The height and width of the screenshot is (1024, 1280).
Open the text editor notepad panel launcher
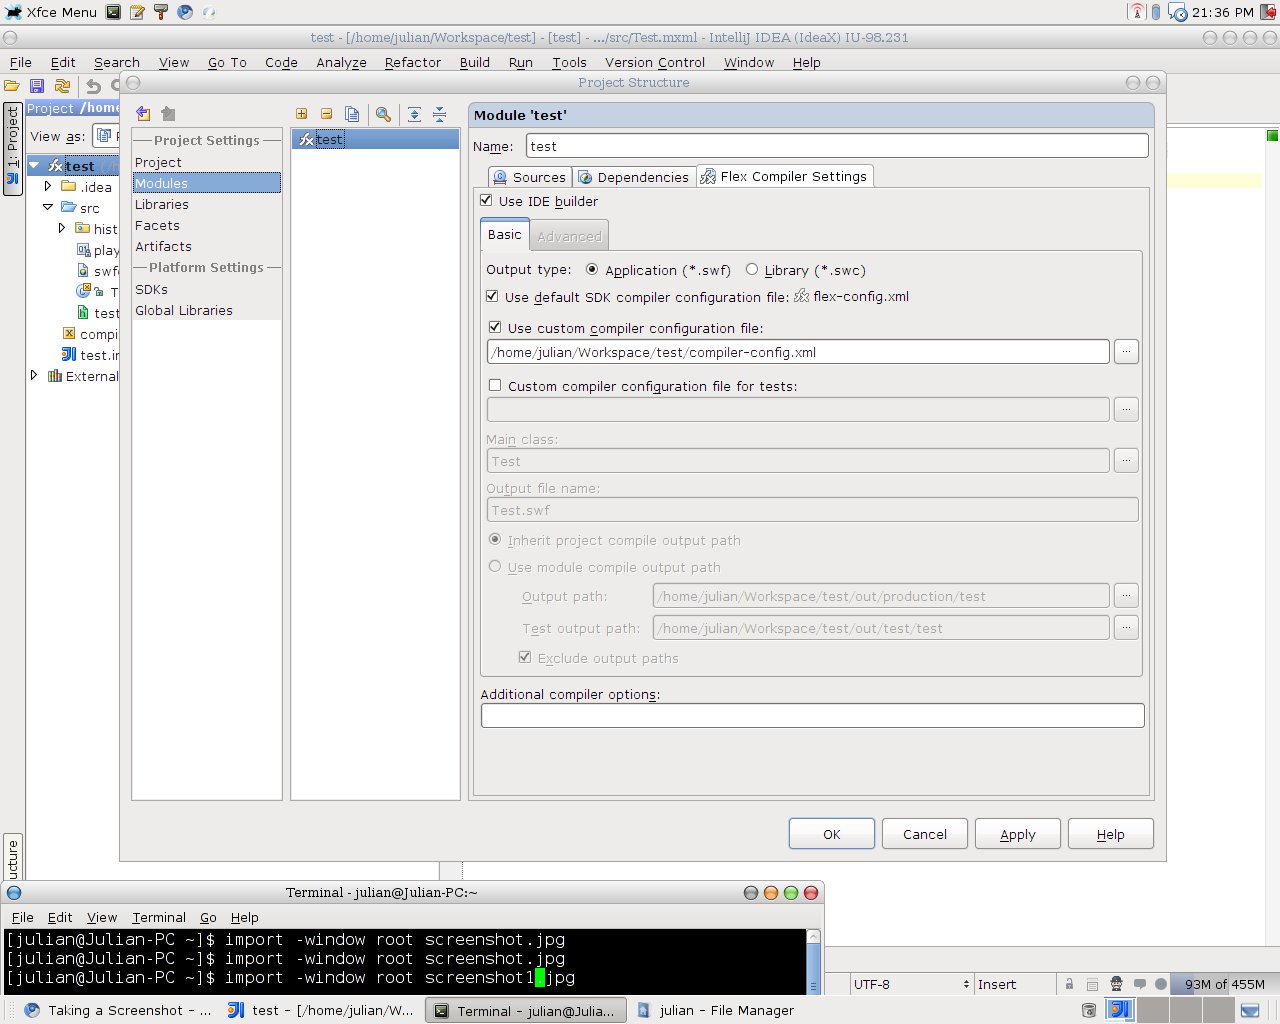tap(137, 12)
